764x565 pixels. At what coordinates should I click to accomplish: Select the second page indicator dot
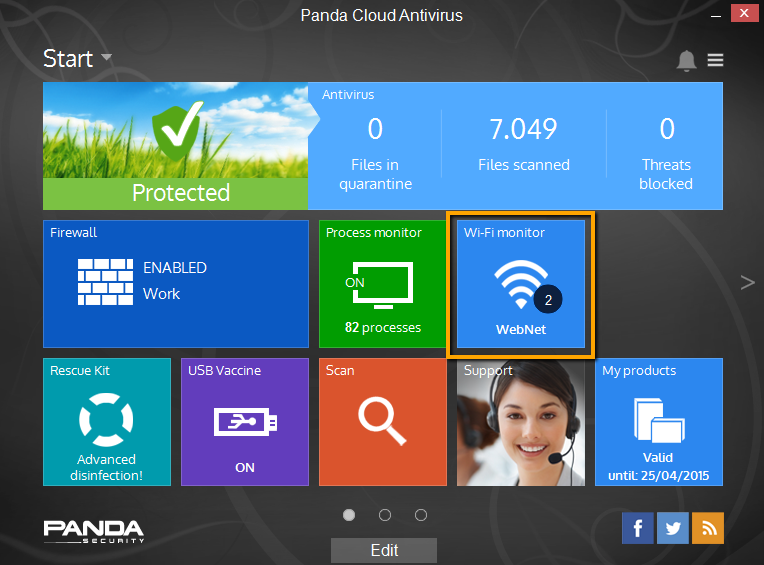[x=385, y=515]
